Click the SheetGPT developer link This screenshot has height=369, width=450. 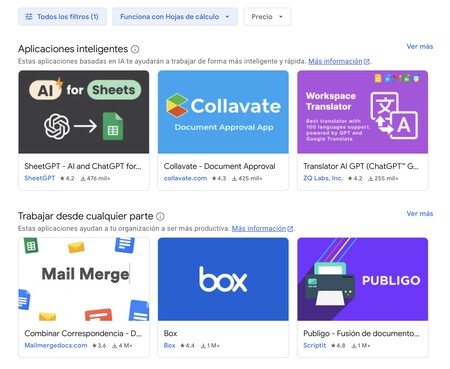40,178
